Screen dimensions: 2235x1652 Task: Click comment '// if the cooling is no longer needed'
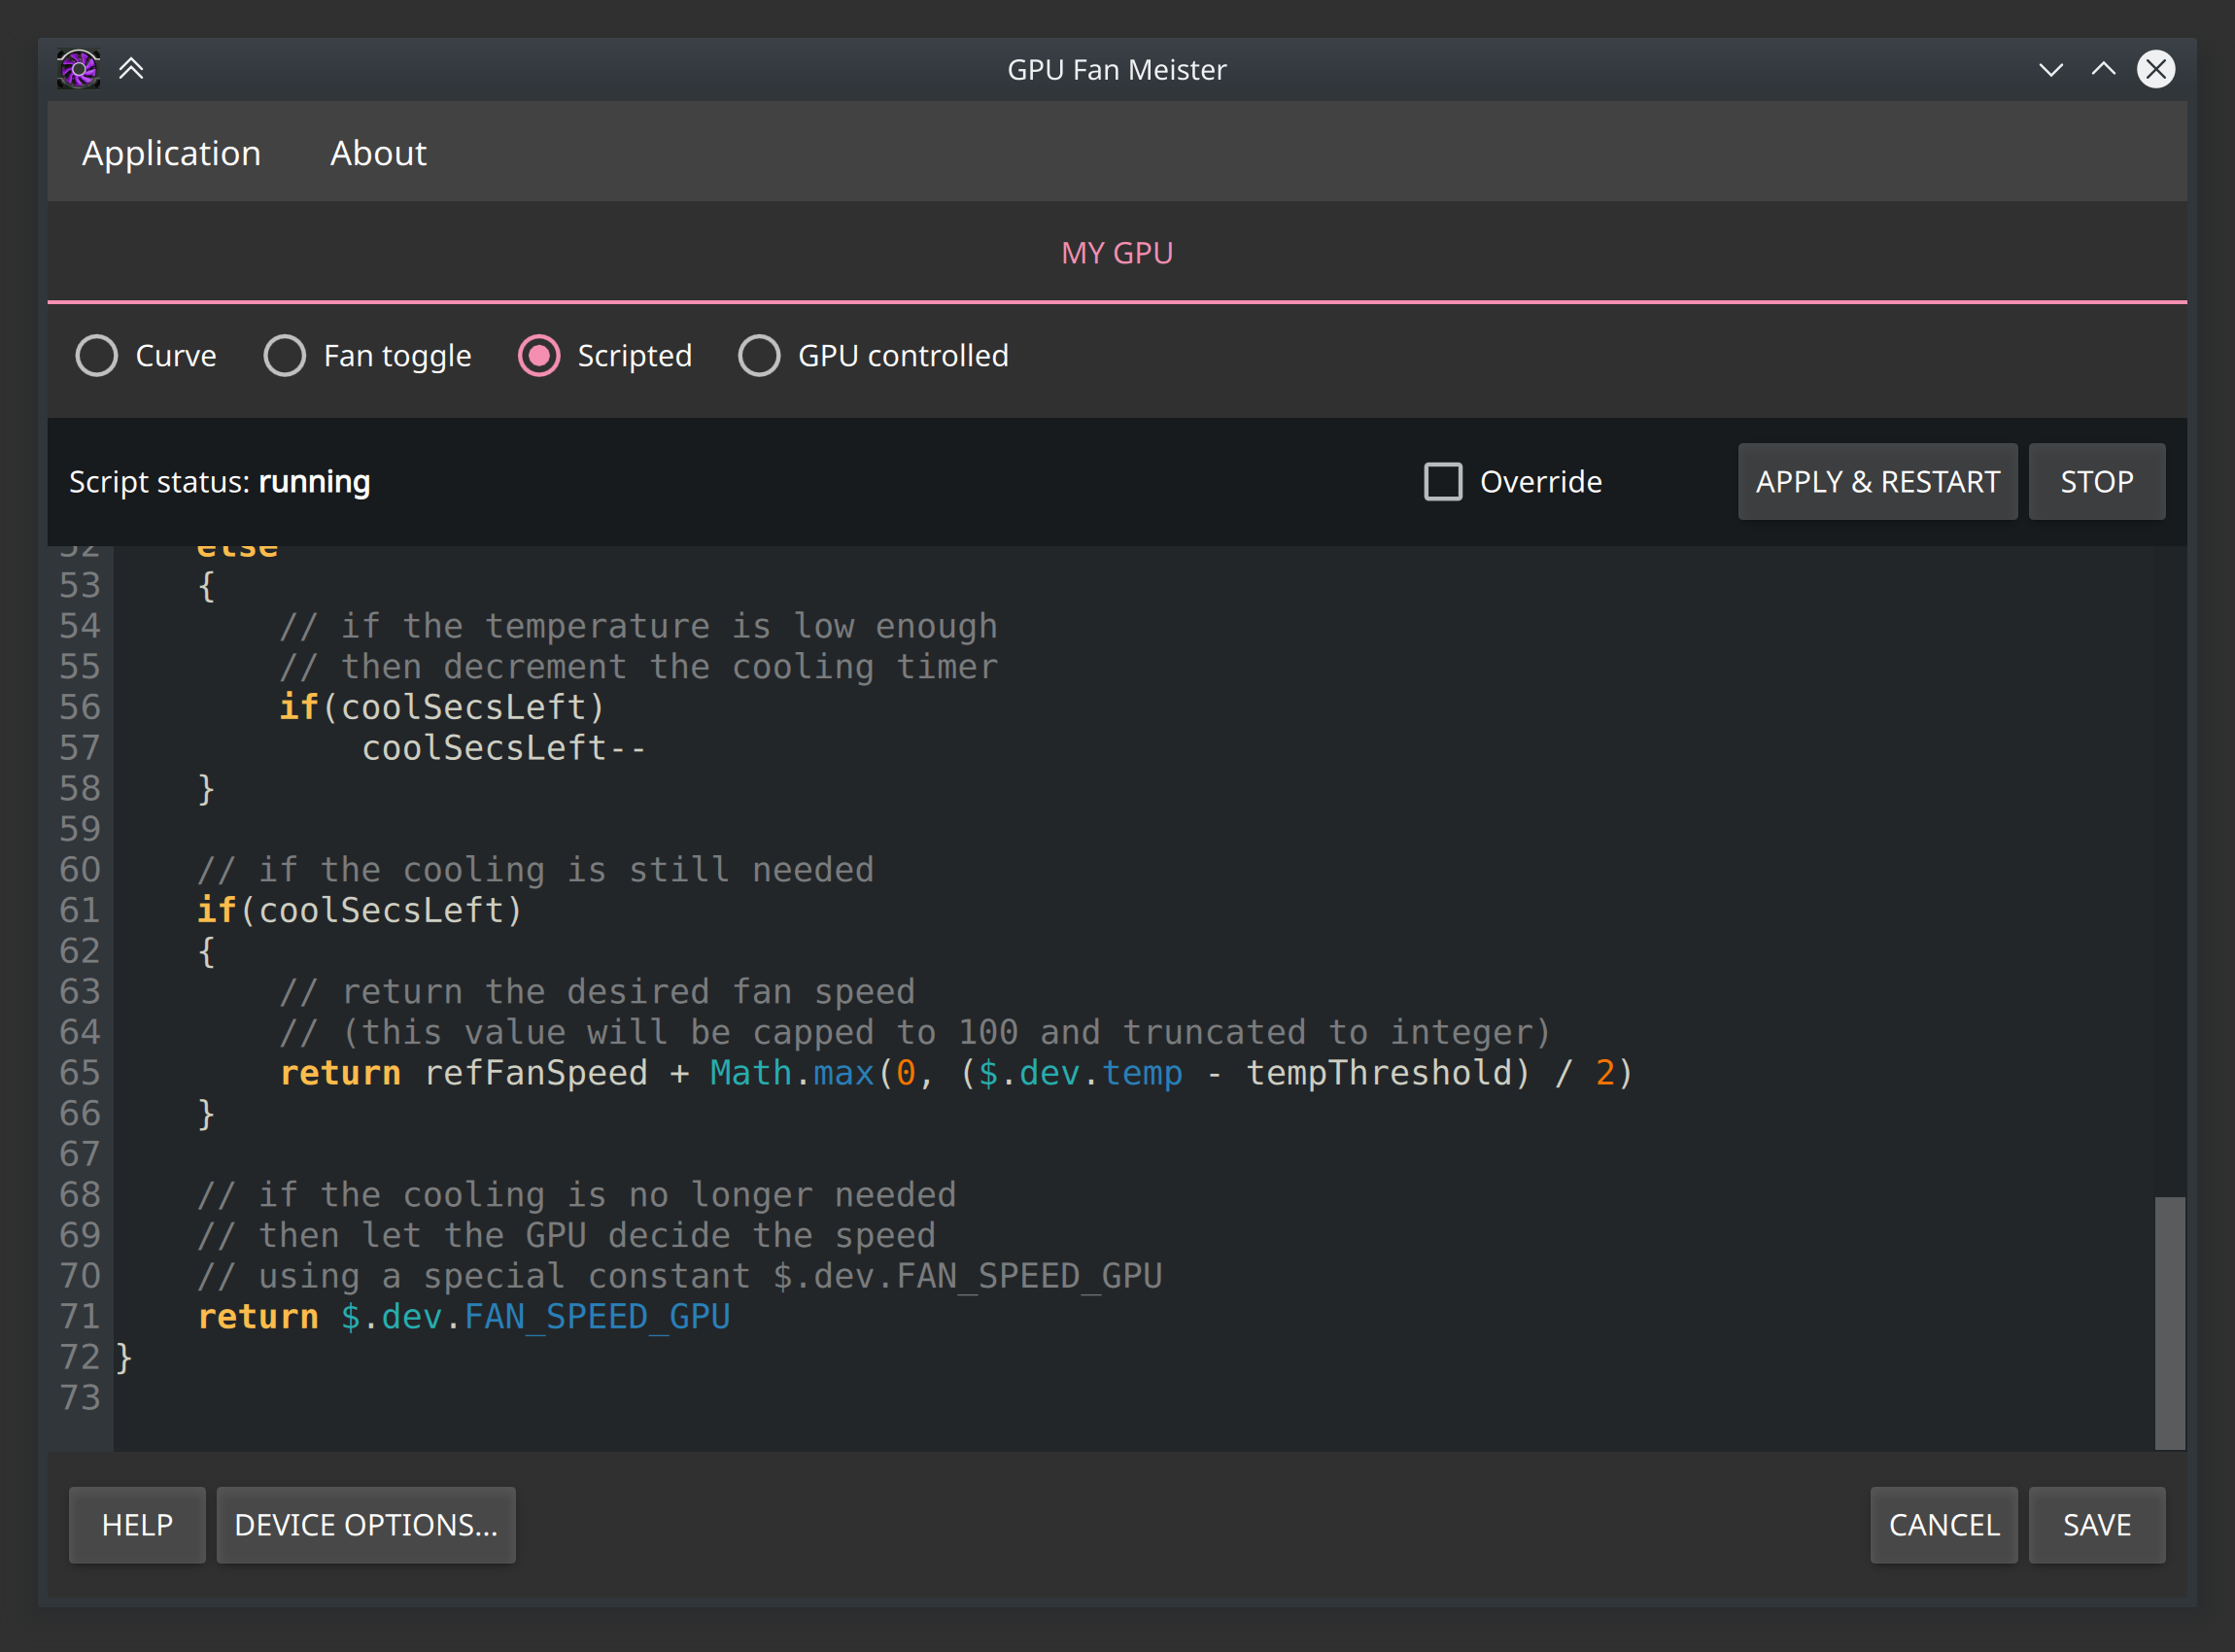pos(577,1195)
